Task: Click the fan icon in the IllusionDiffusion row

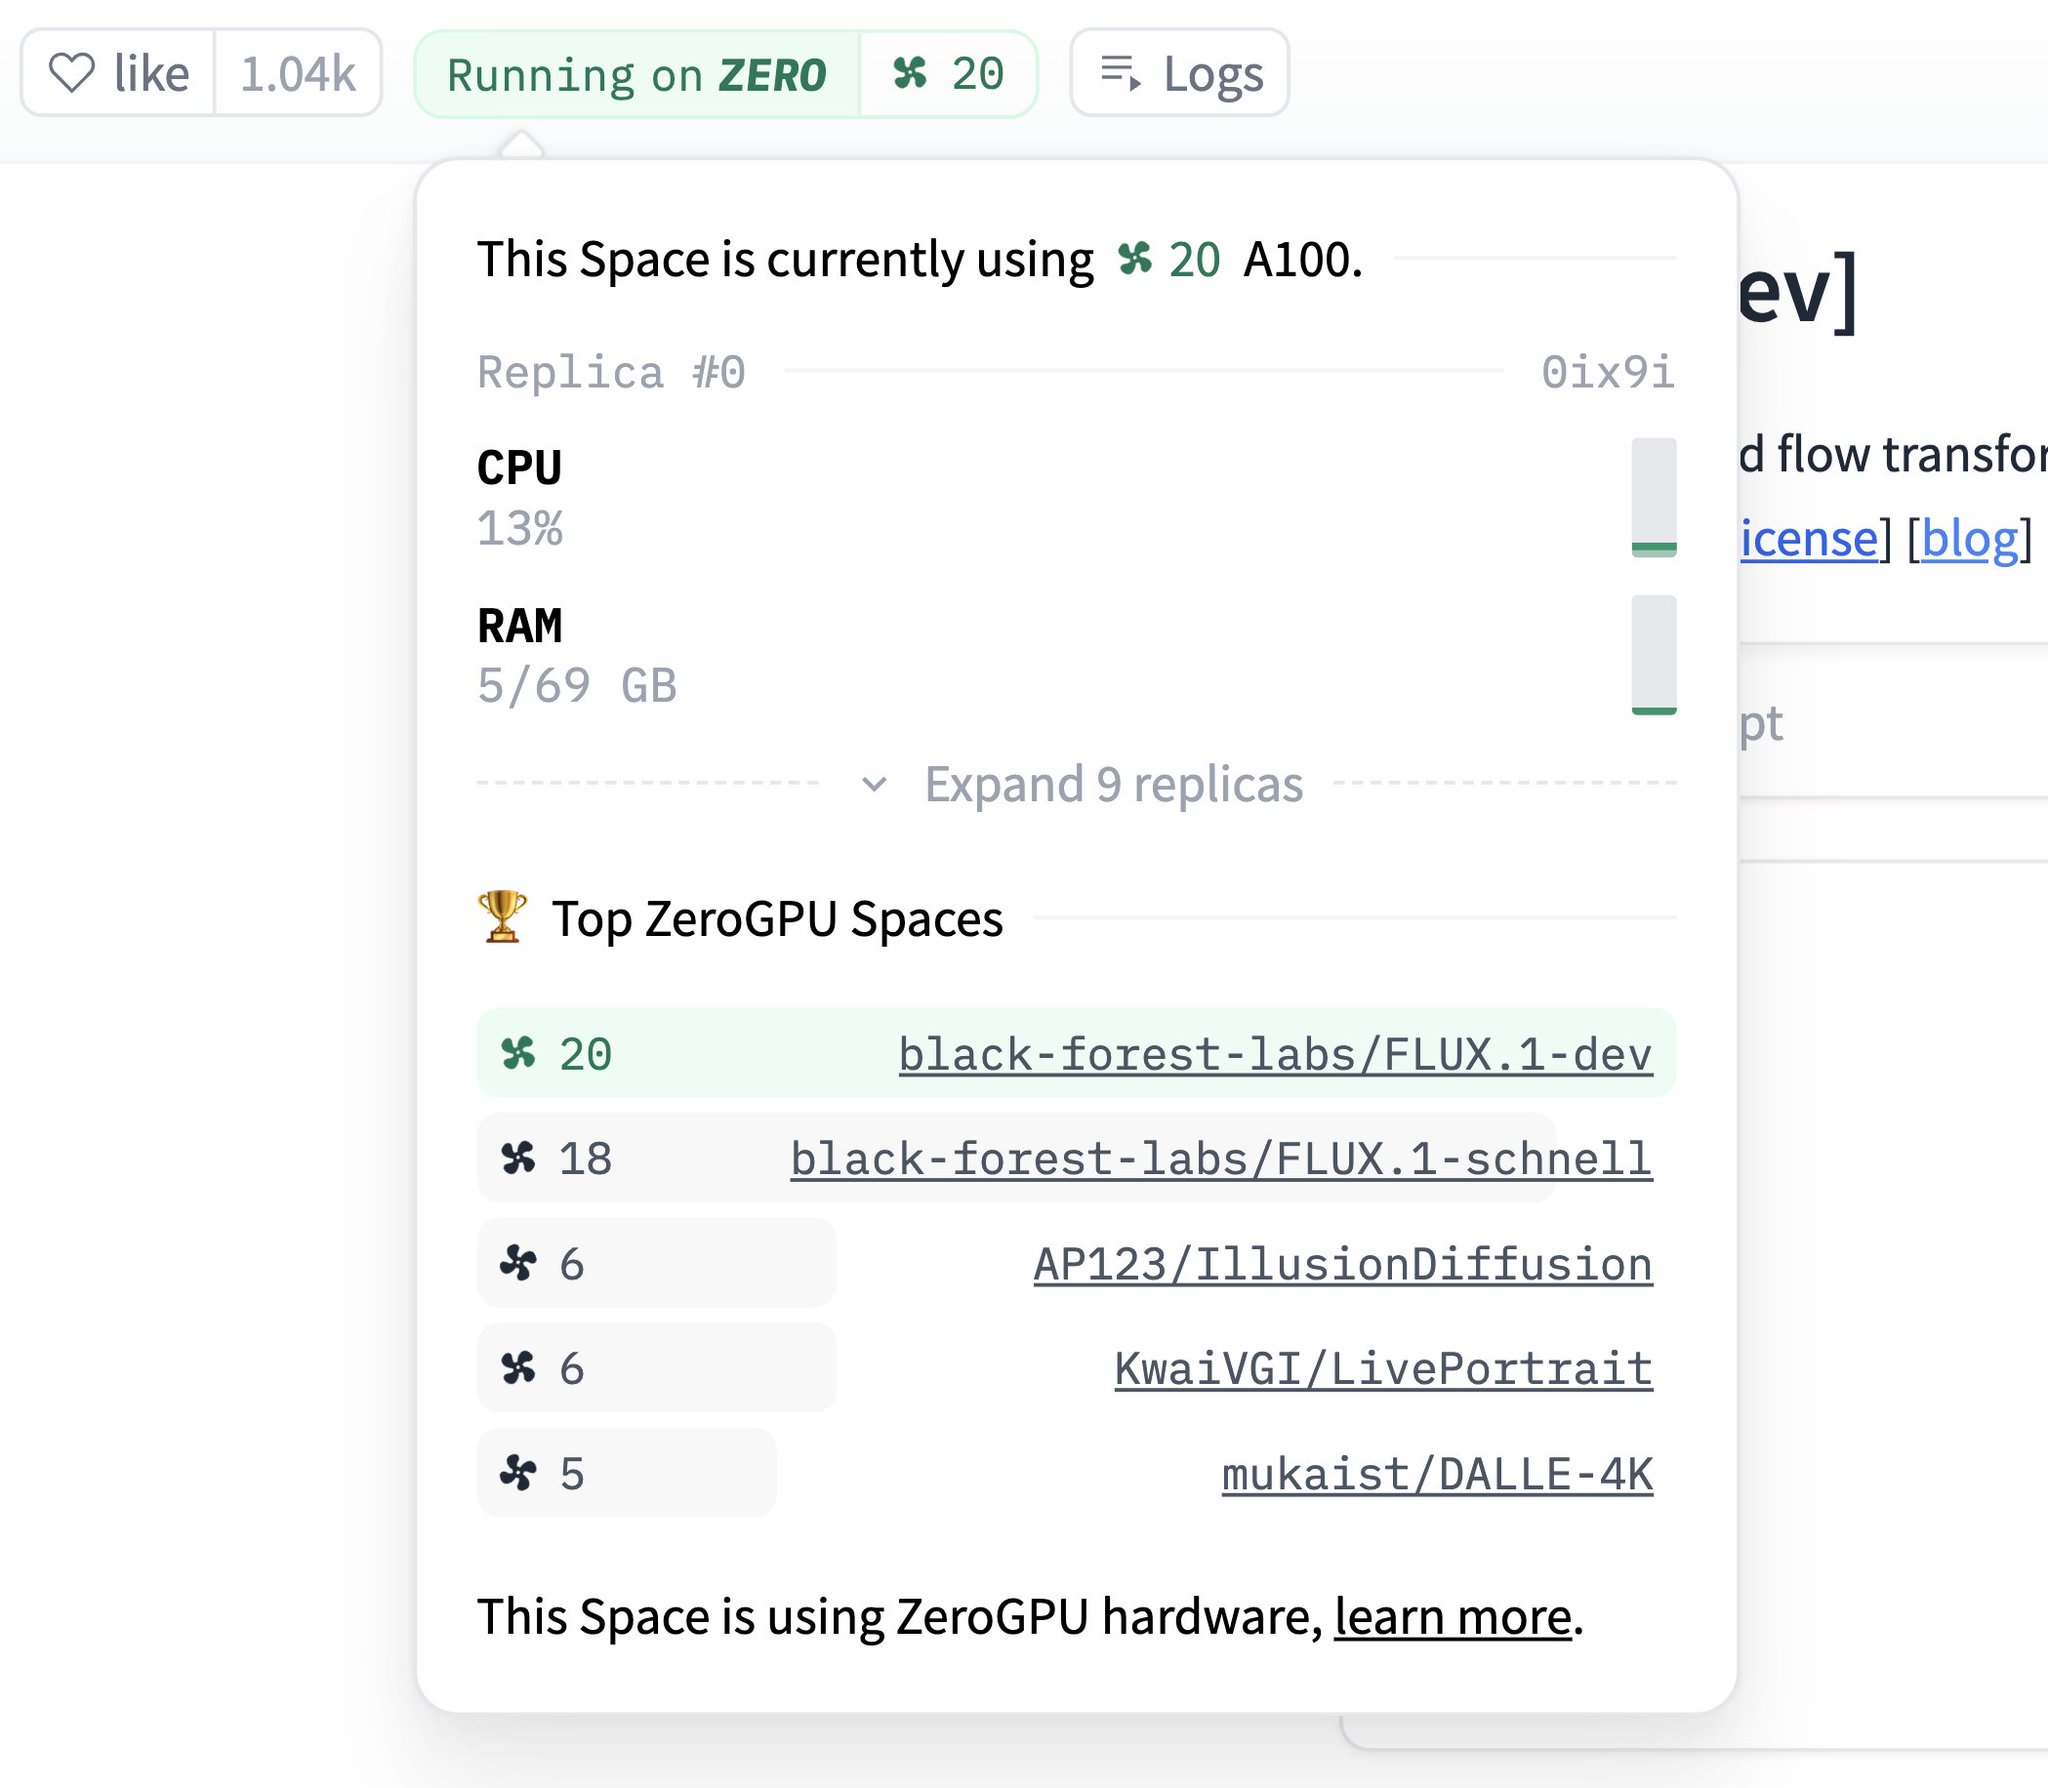Action: (x=518, y=1264)
